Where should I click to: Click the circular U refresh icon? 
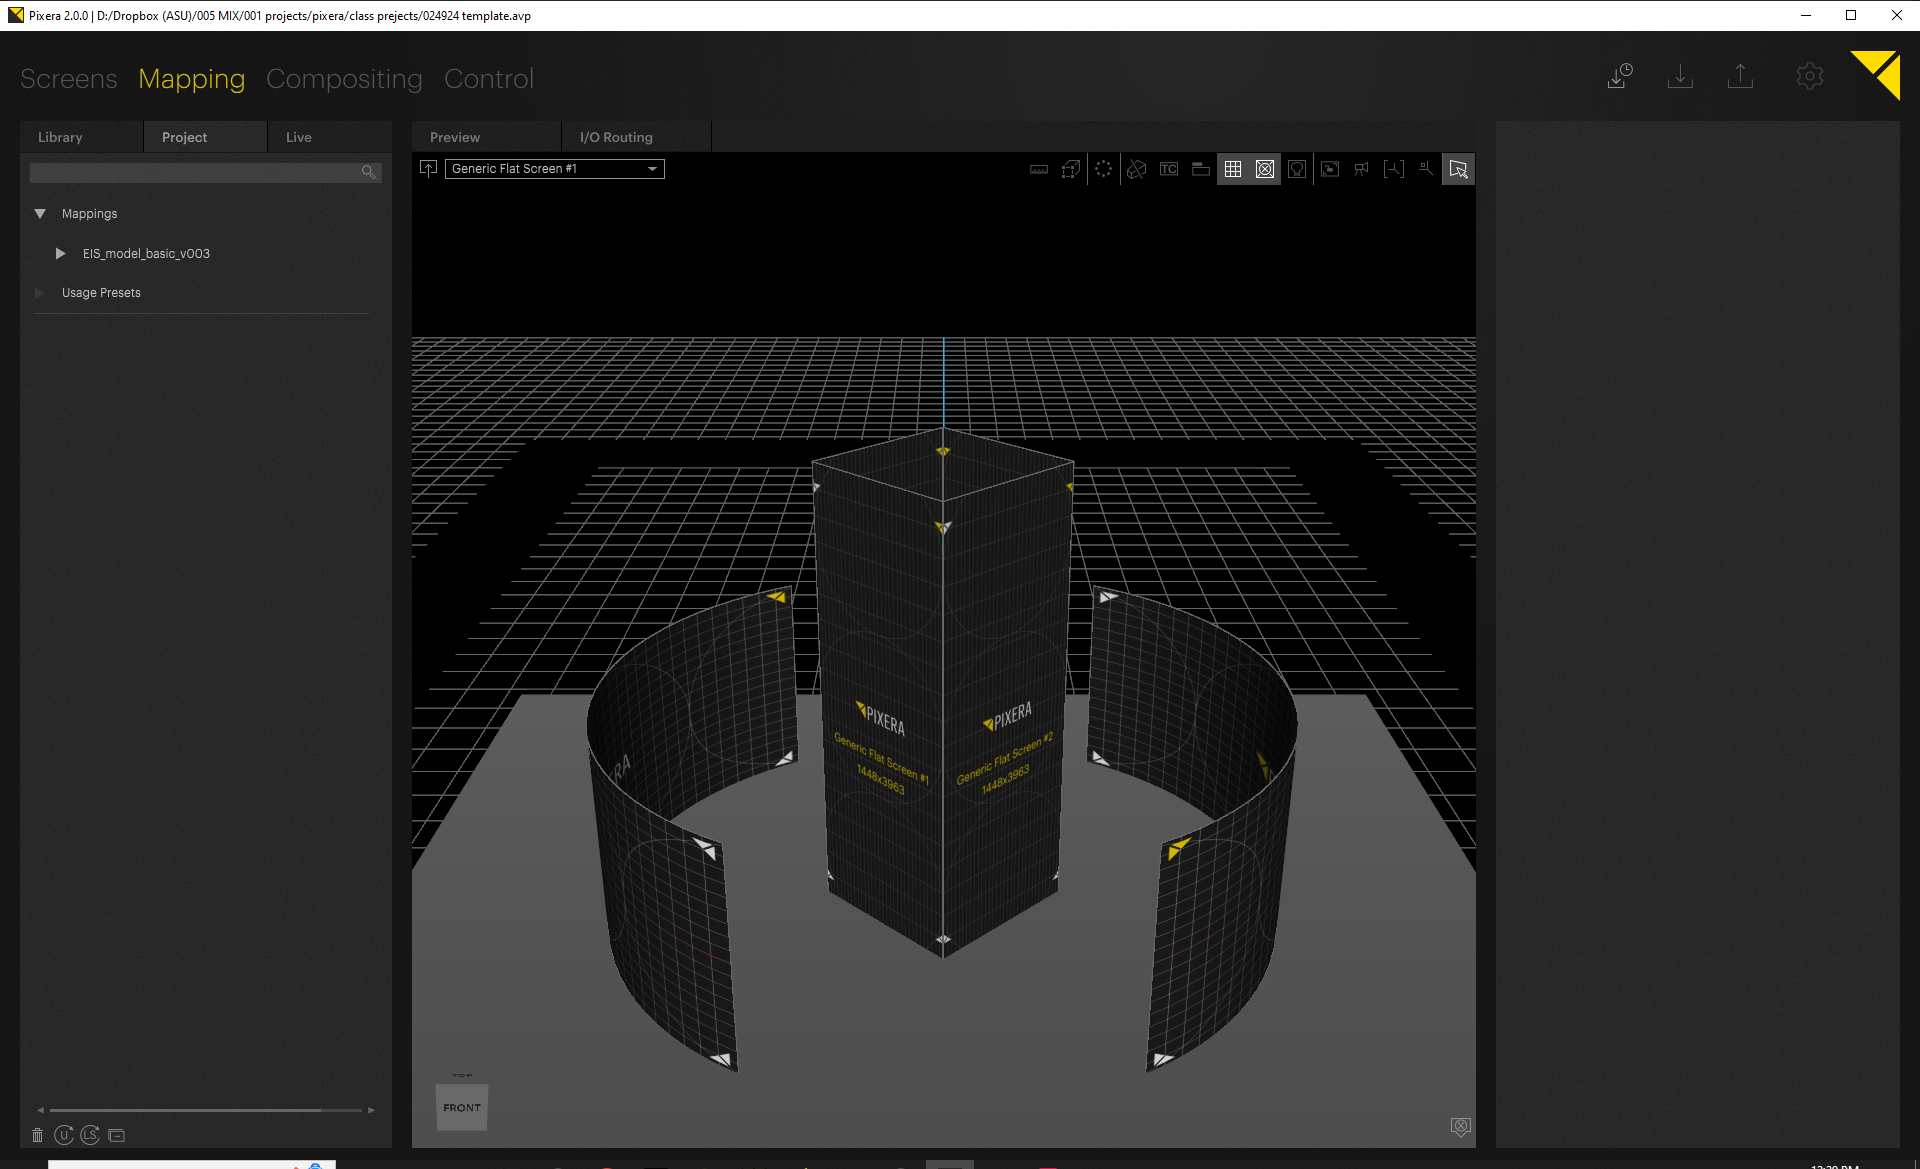click(64, 1135)
